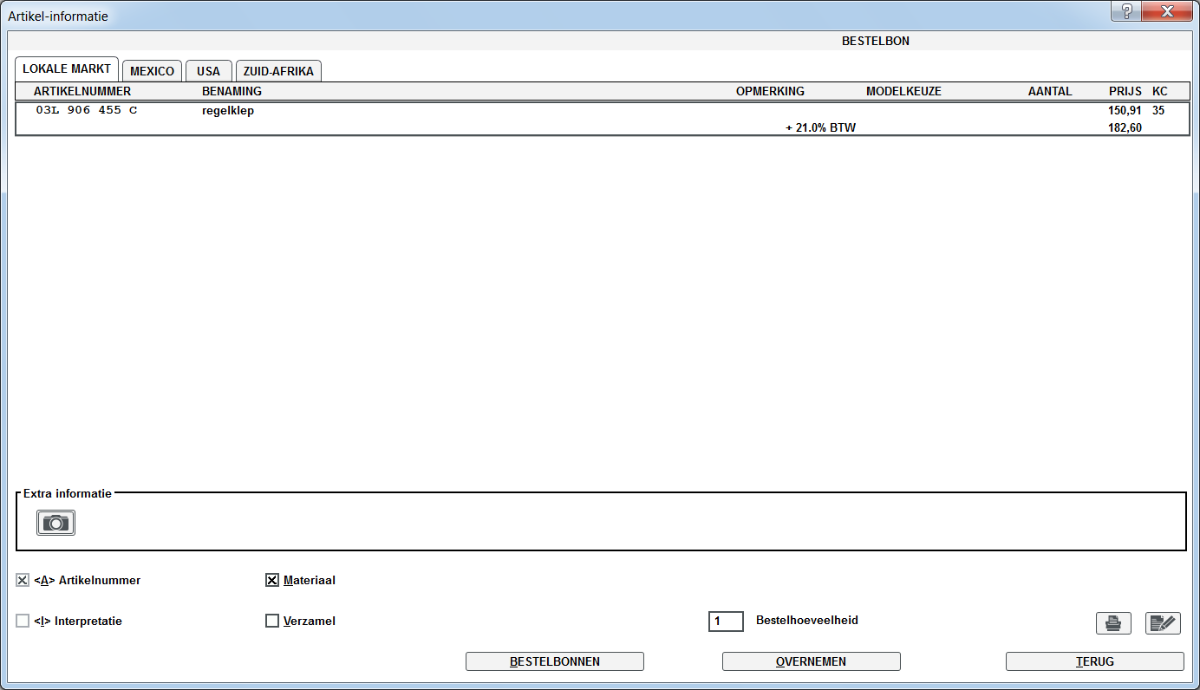Toggle the Interpretatie checkbox
This screenshot has height=690, width=1200.
click(23, 621)
